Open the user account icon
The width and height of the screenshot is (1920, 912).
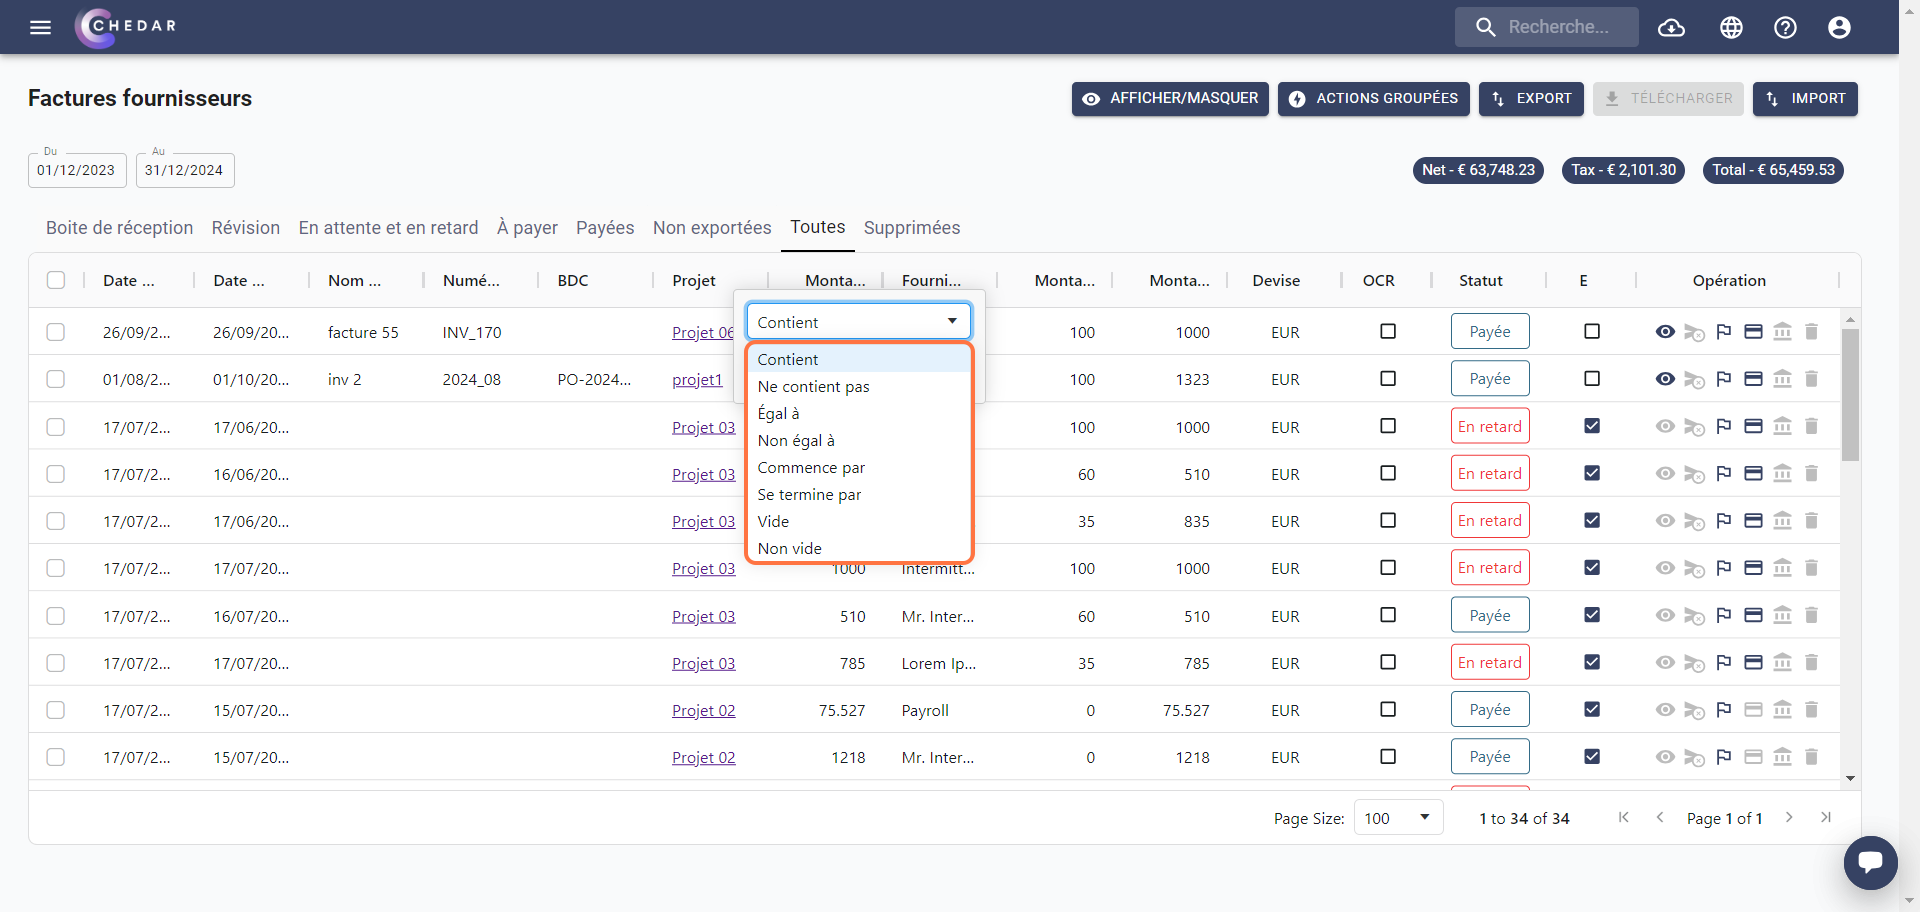(x=1839, y=28)
